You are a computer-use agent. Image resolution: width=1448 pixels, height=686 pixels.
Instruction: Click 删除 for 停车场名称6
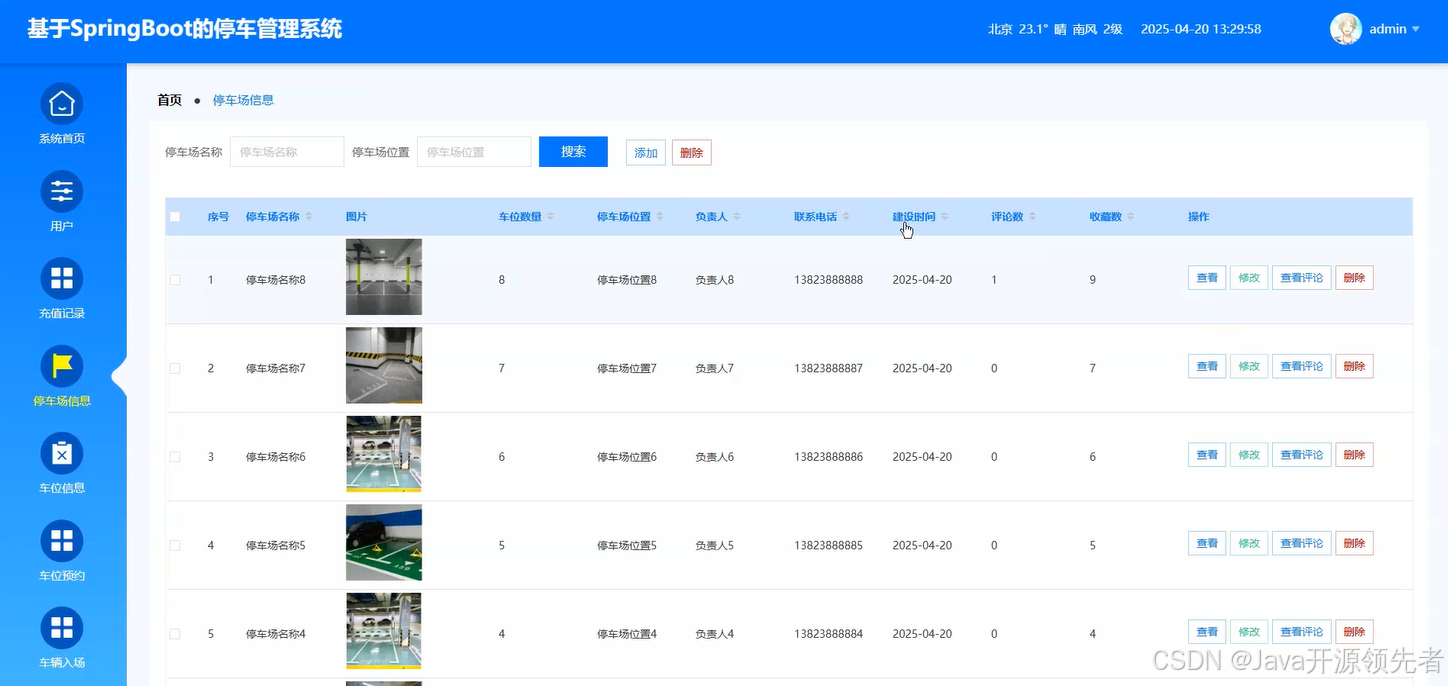coord(1354,455)
